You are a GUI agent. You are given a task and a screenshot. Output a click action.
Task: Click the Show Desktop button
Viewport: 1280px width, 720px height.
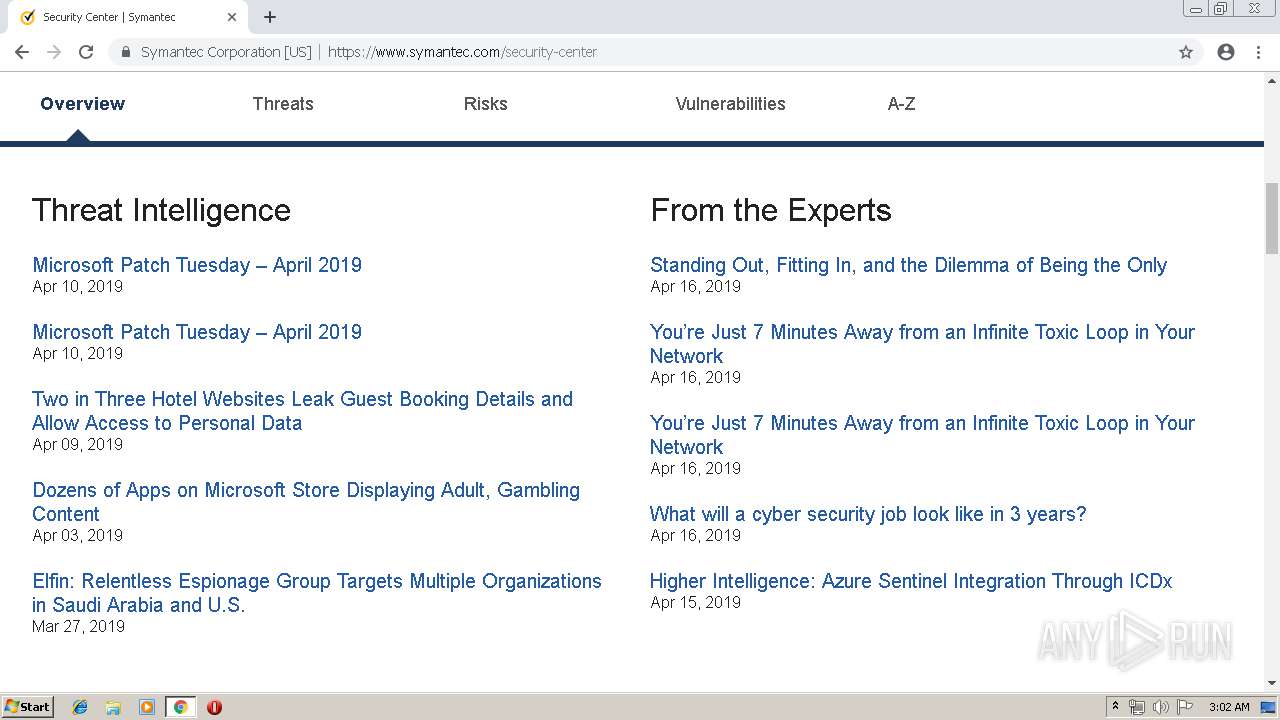tap(1269, 707)
